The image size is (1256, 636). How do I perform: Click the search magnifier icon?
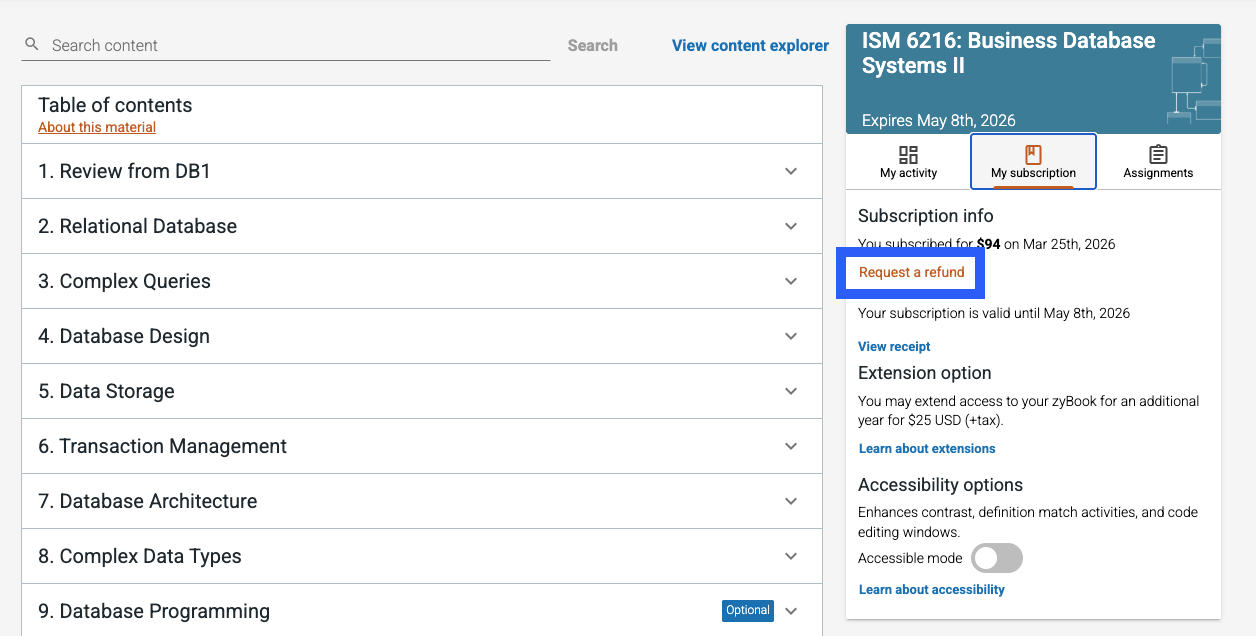coord(32,45)
